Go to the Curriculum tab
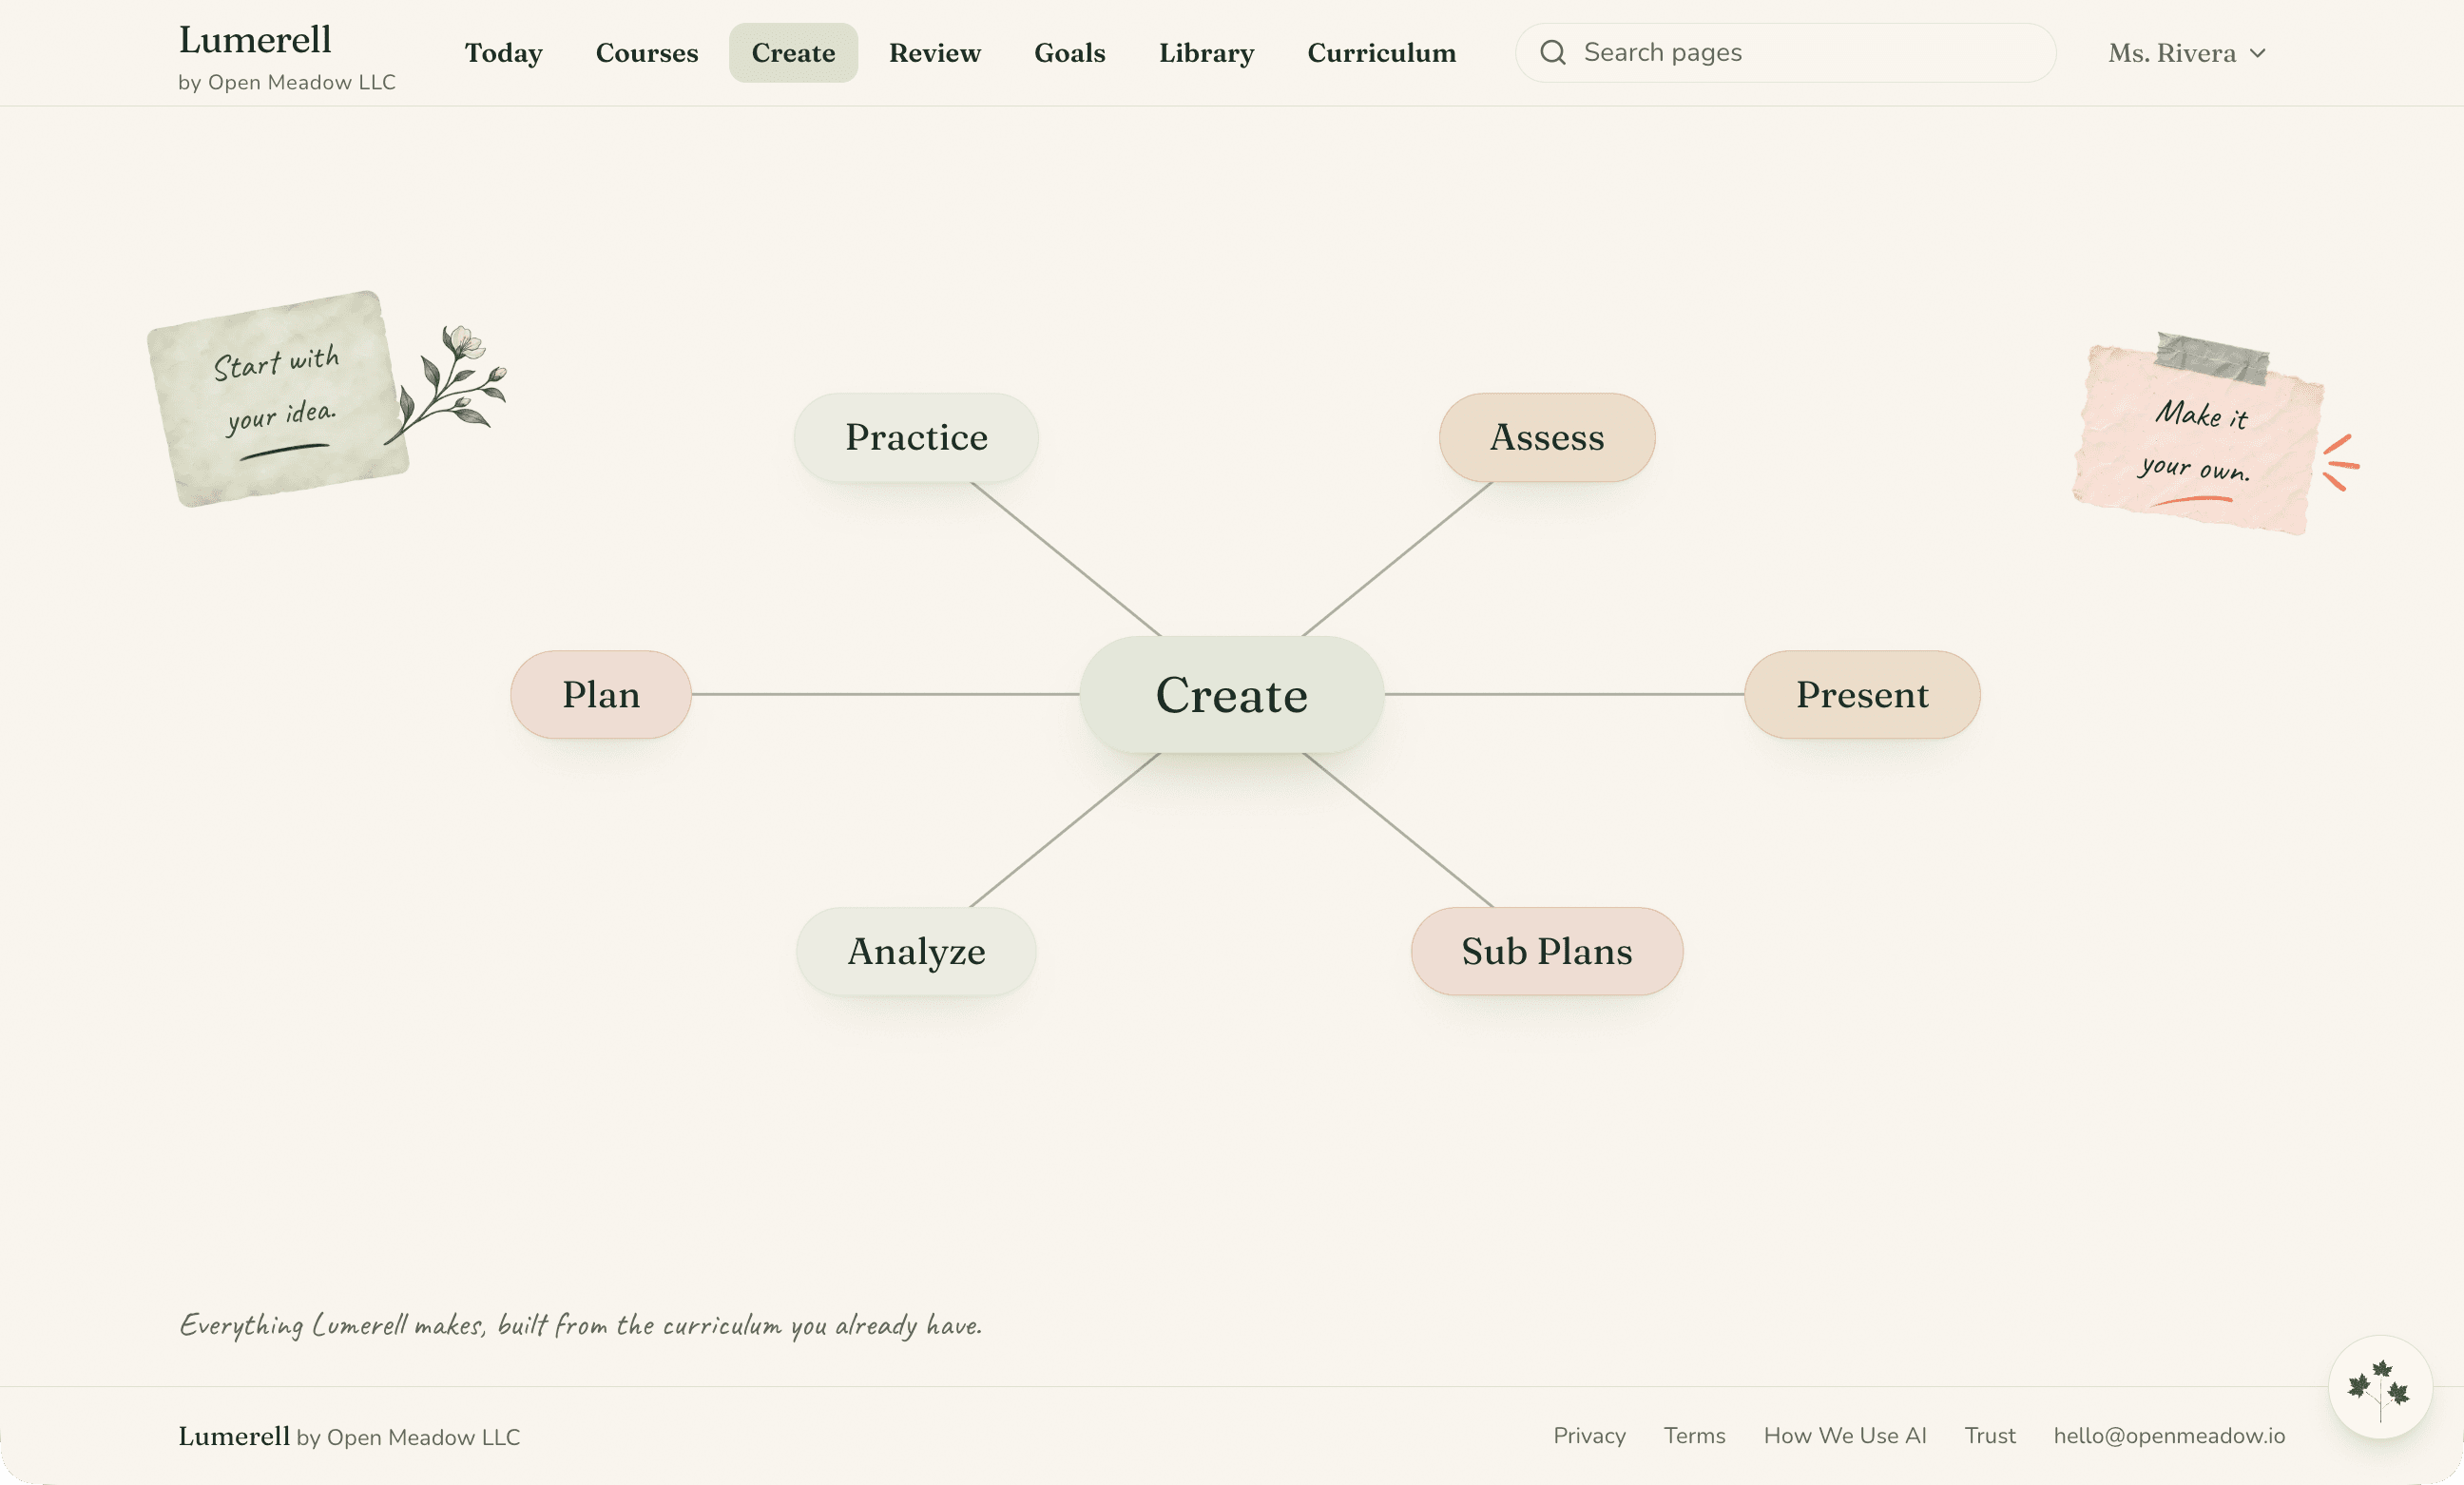 tap(1382, 53)
